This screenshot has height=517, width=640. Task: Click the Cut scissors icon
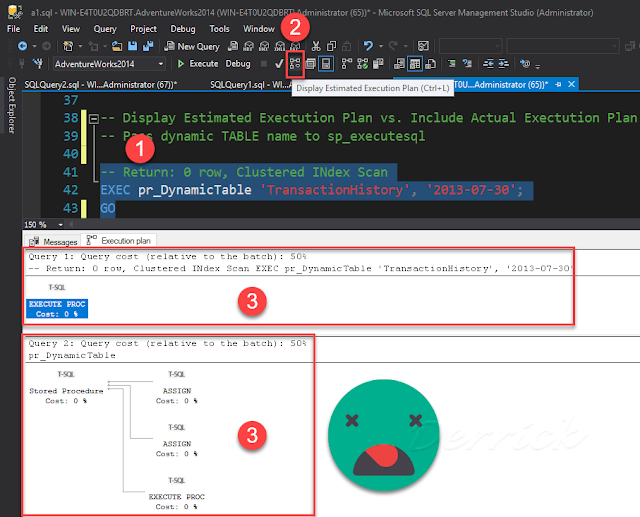316,46
